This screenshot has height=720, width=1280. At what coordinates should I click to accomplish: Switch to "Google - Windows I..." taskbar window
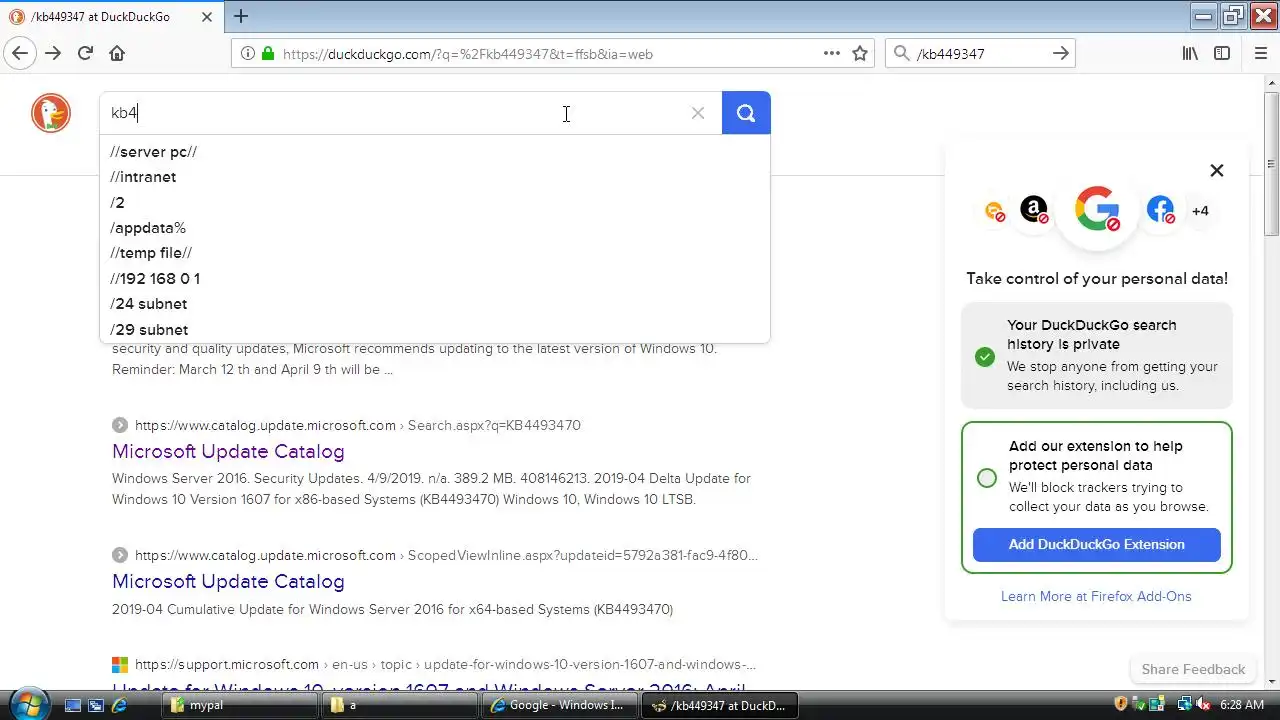click(559, 705)
